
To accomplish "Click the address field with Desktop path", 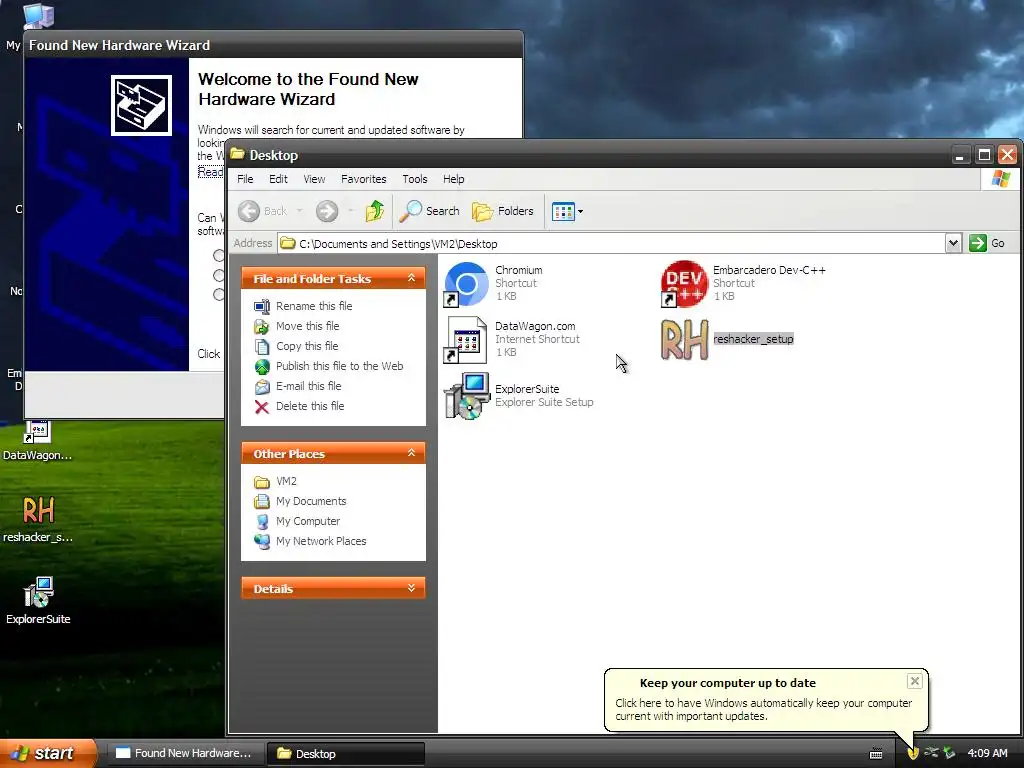I will coord(611,244).
